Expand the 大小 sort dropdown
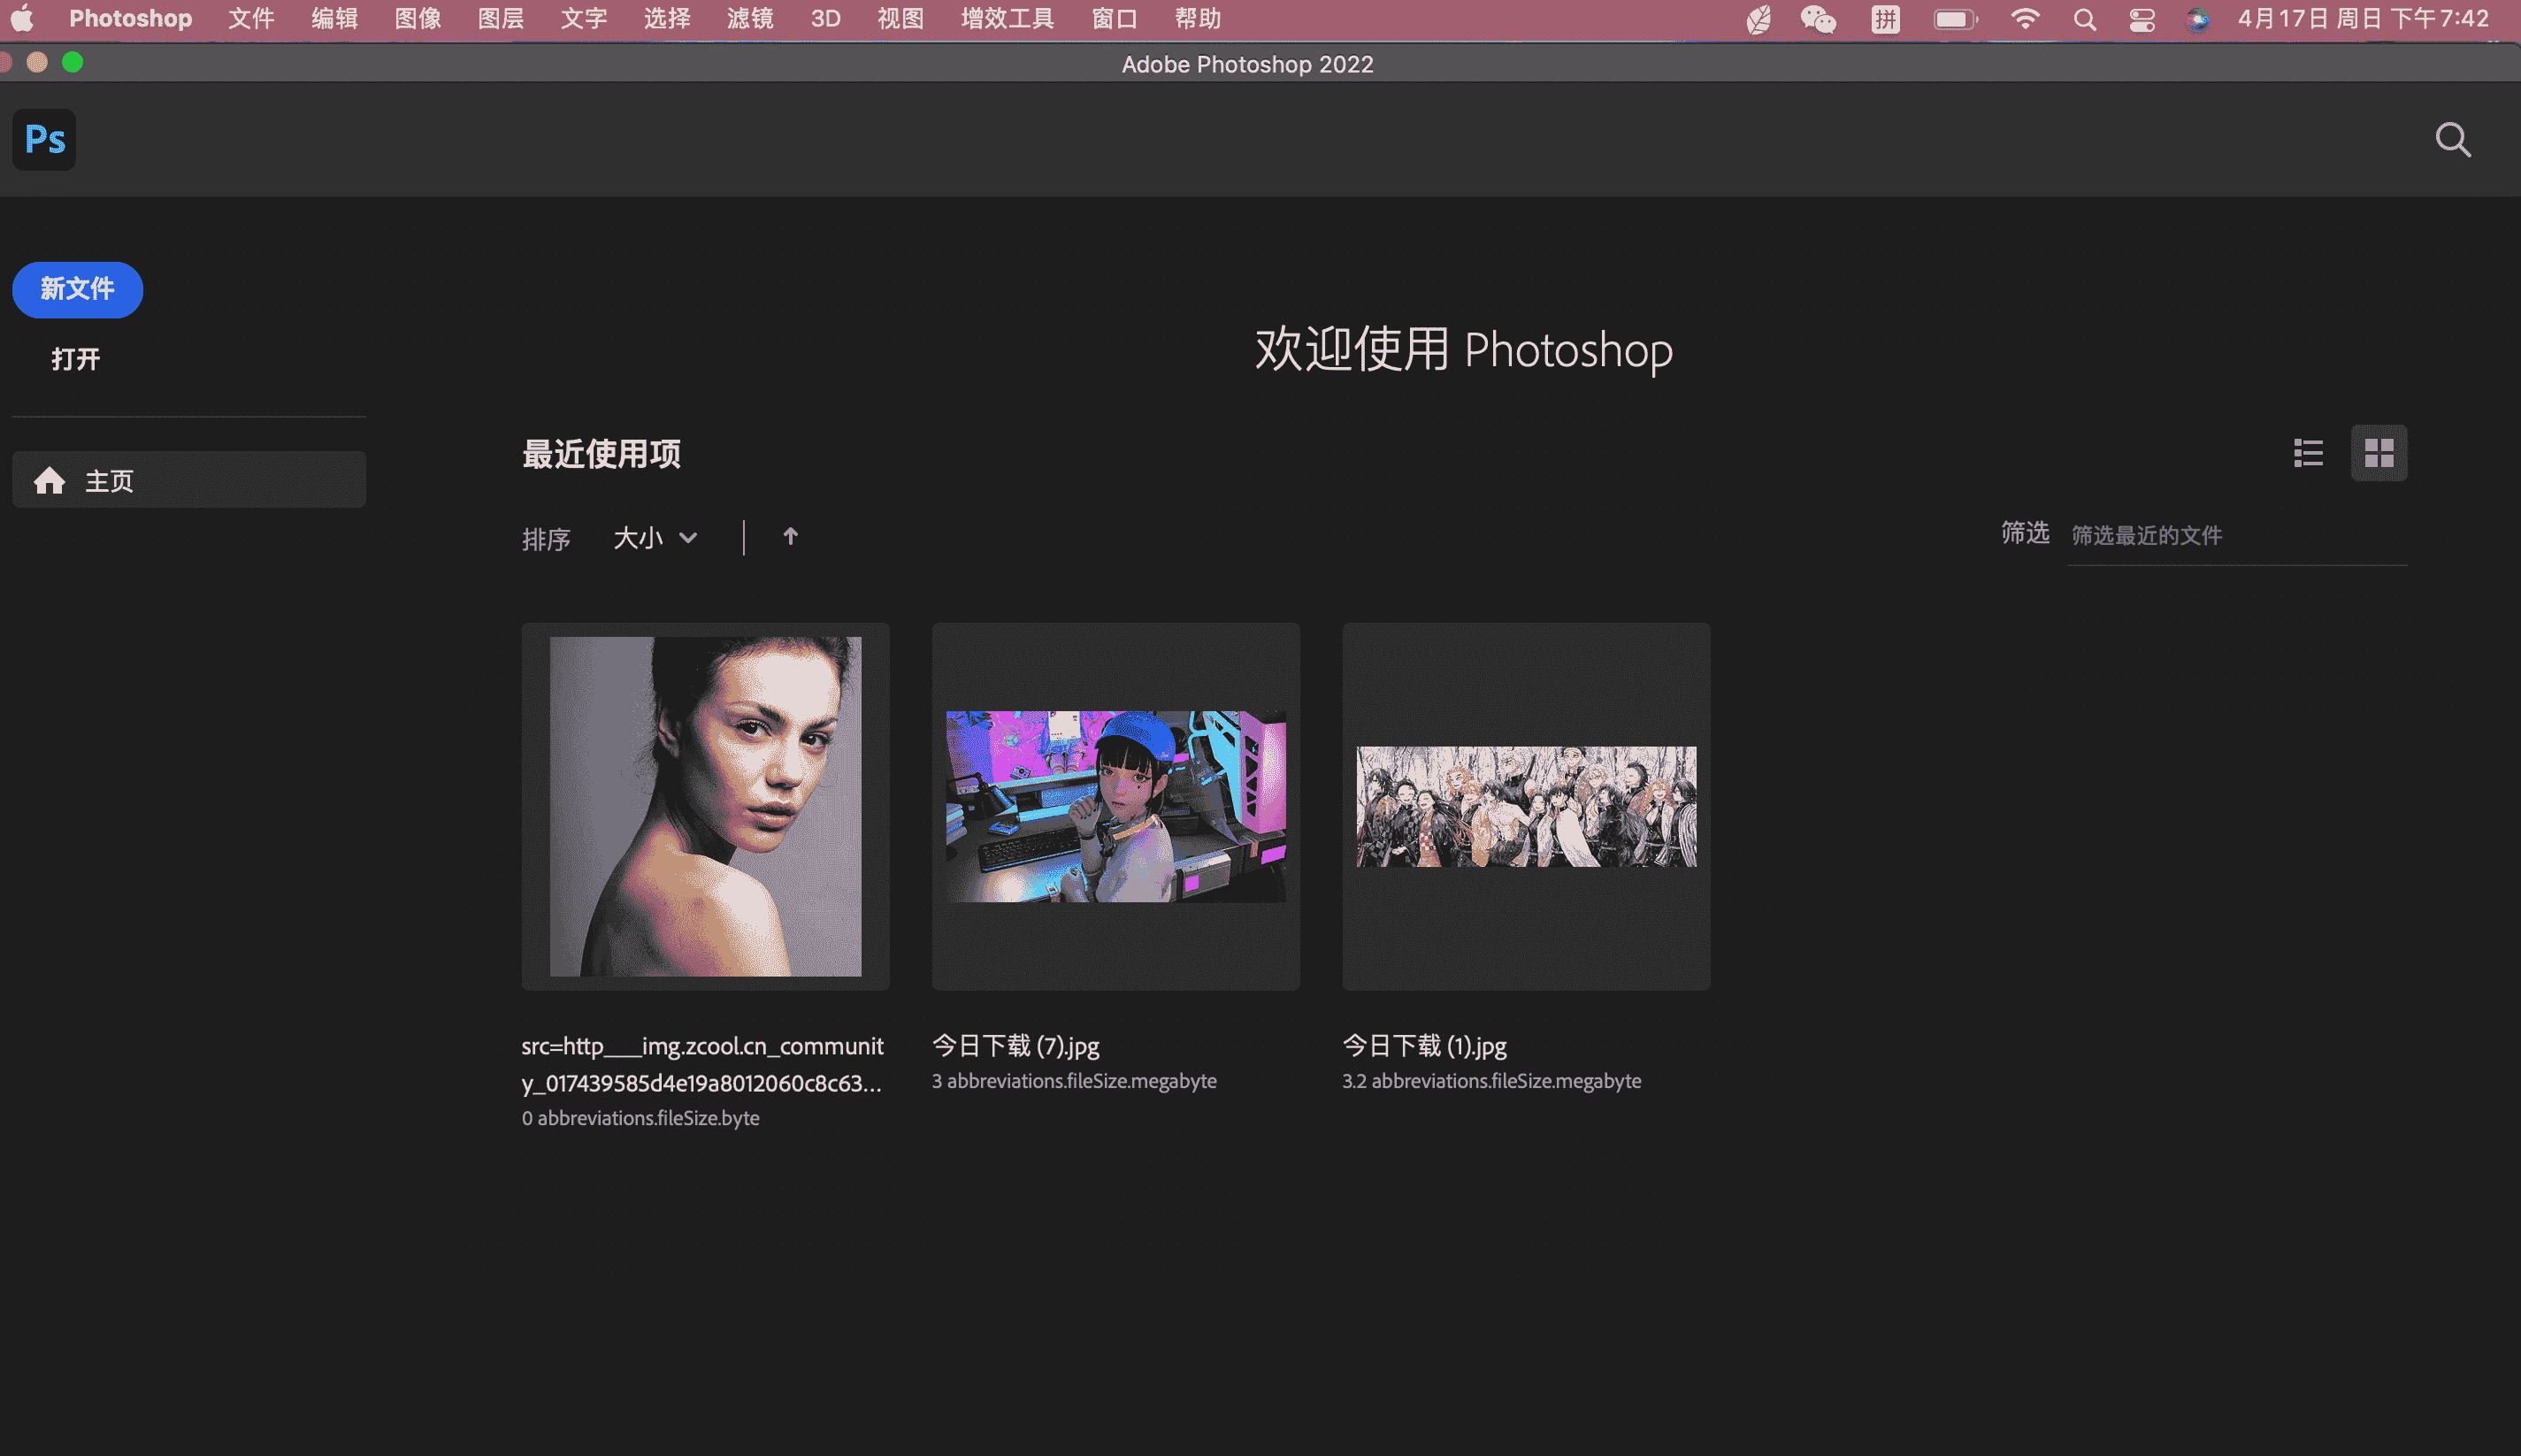The image size is (2521, 1456). pos(655,538)
